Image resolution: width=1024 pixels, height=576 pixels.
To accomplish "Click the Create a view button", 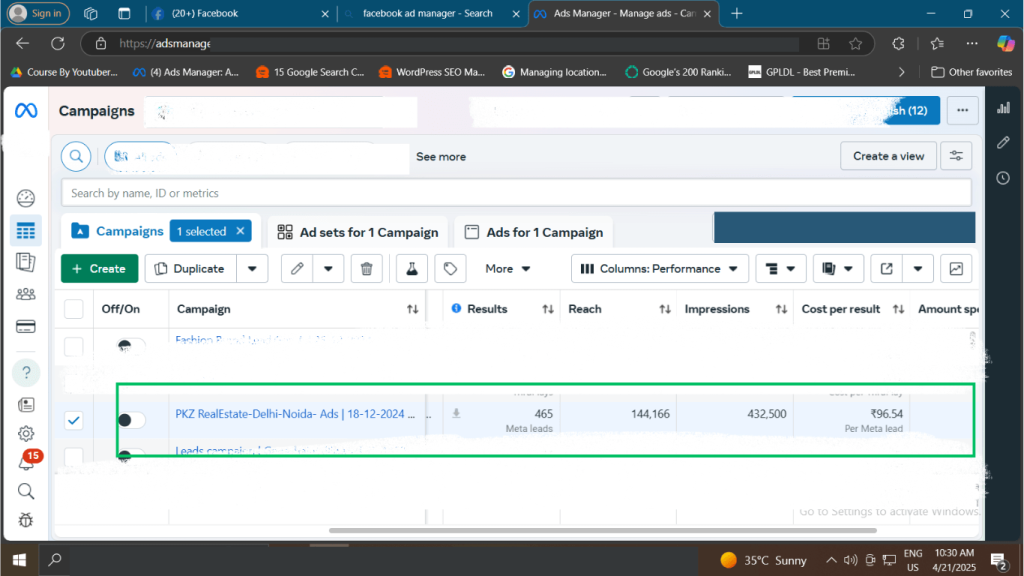I will point(889,156).
